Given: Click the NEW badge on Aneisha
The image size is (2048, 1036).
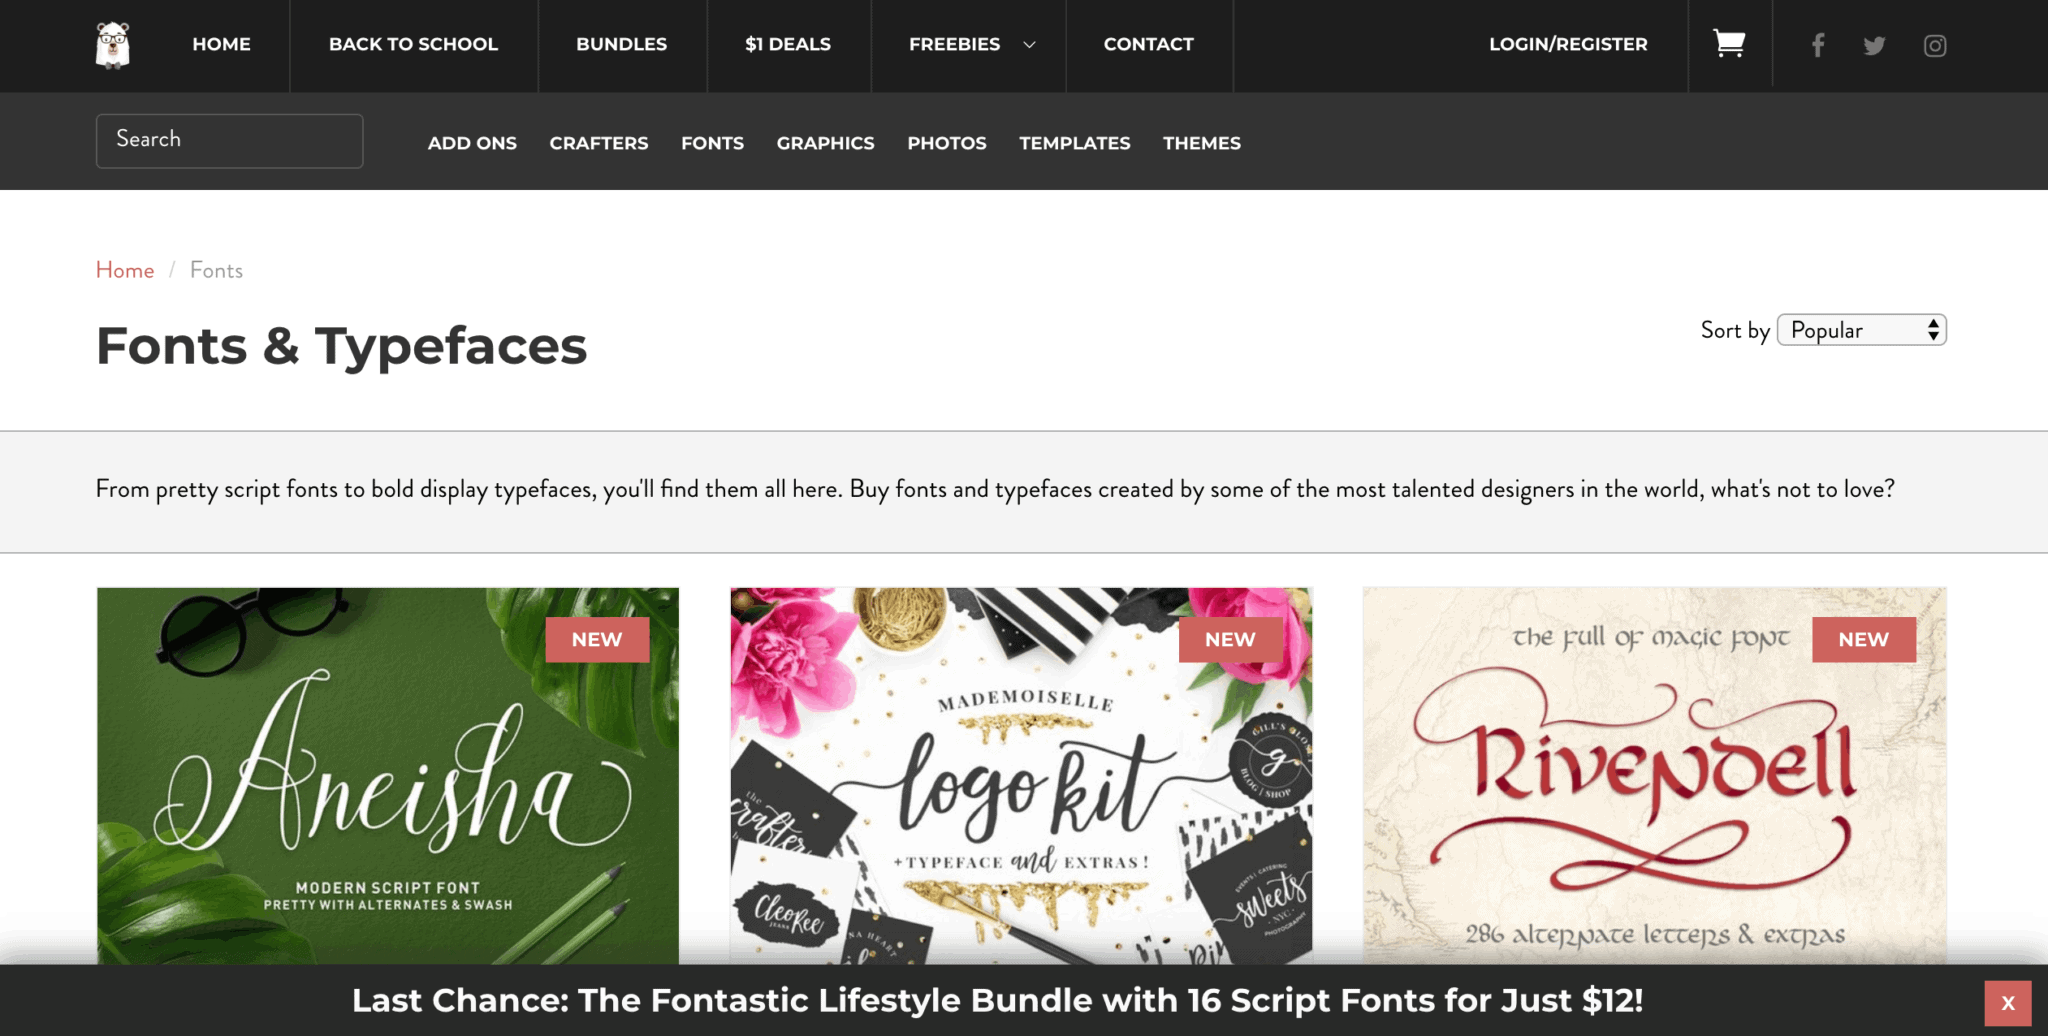Looking at the screenshot, I should pos(597,640).
